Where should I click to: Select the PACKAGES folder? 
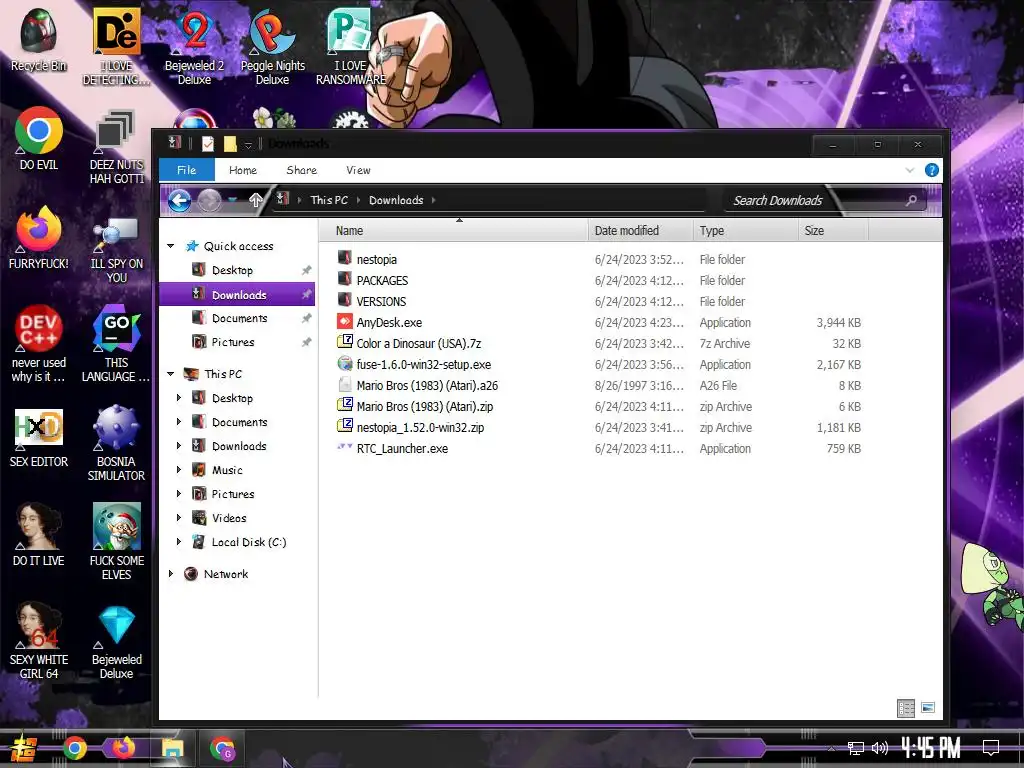click(382, 280)
